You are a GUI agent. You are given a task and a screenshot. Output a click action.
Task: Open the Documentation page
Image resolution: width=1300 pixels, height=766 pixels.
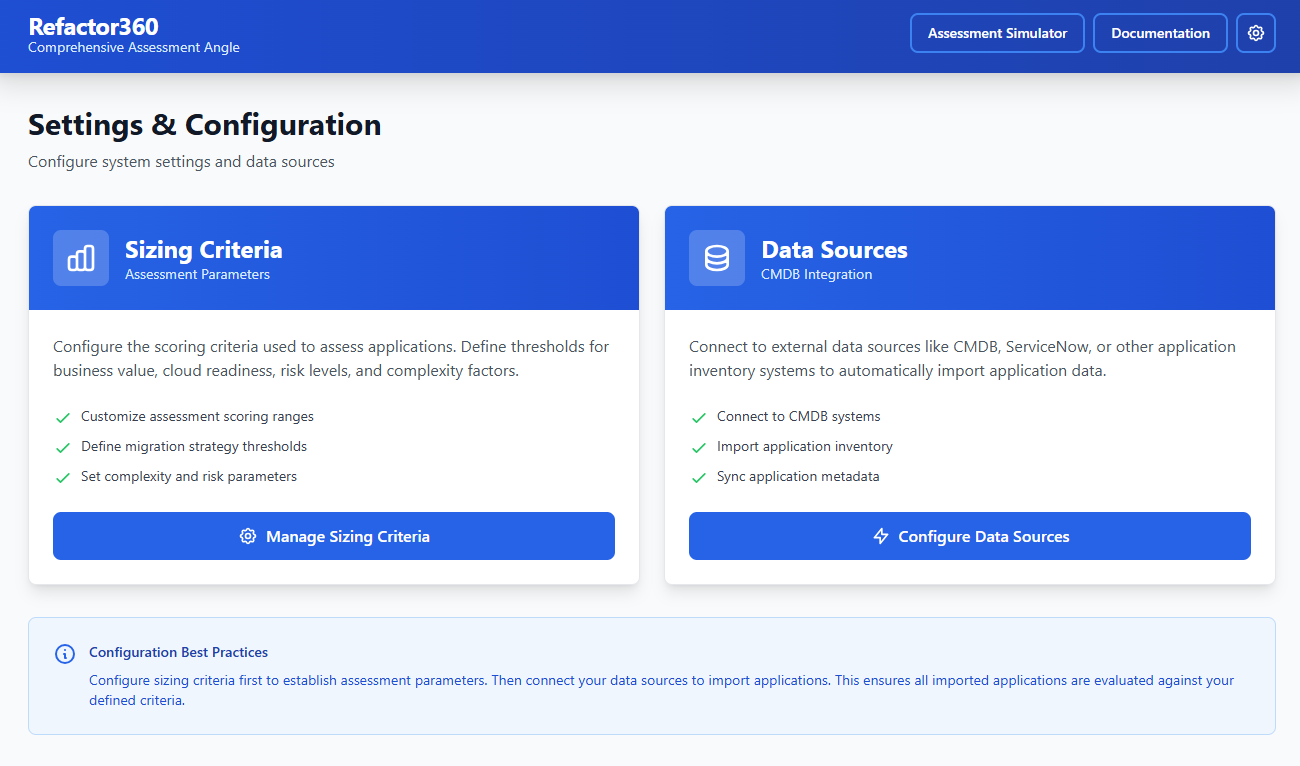coord(1160,33)
